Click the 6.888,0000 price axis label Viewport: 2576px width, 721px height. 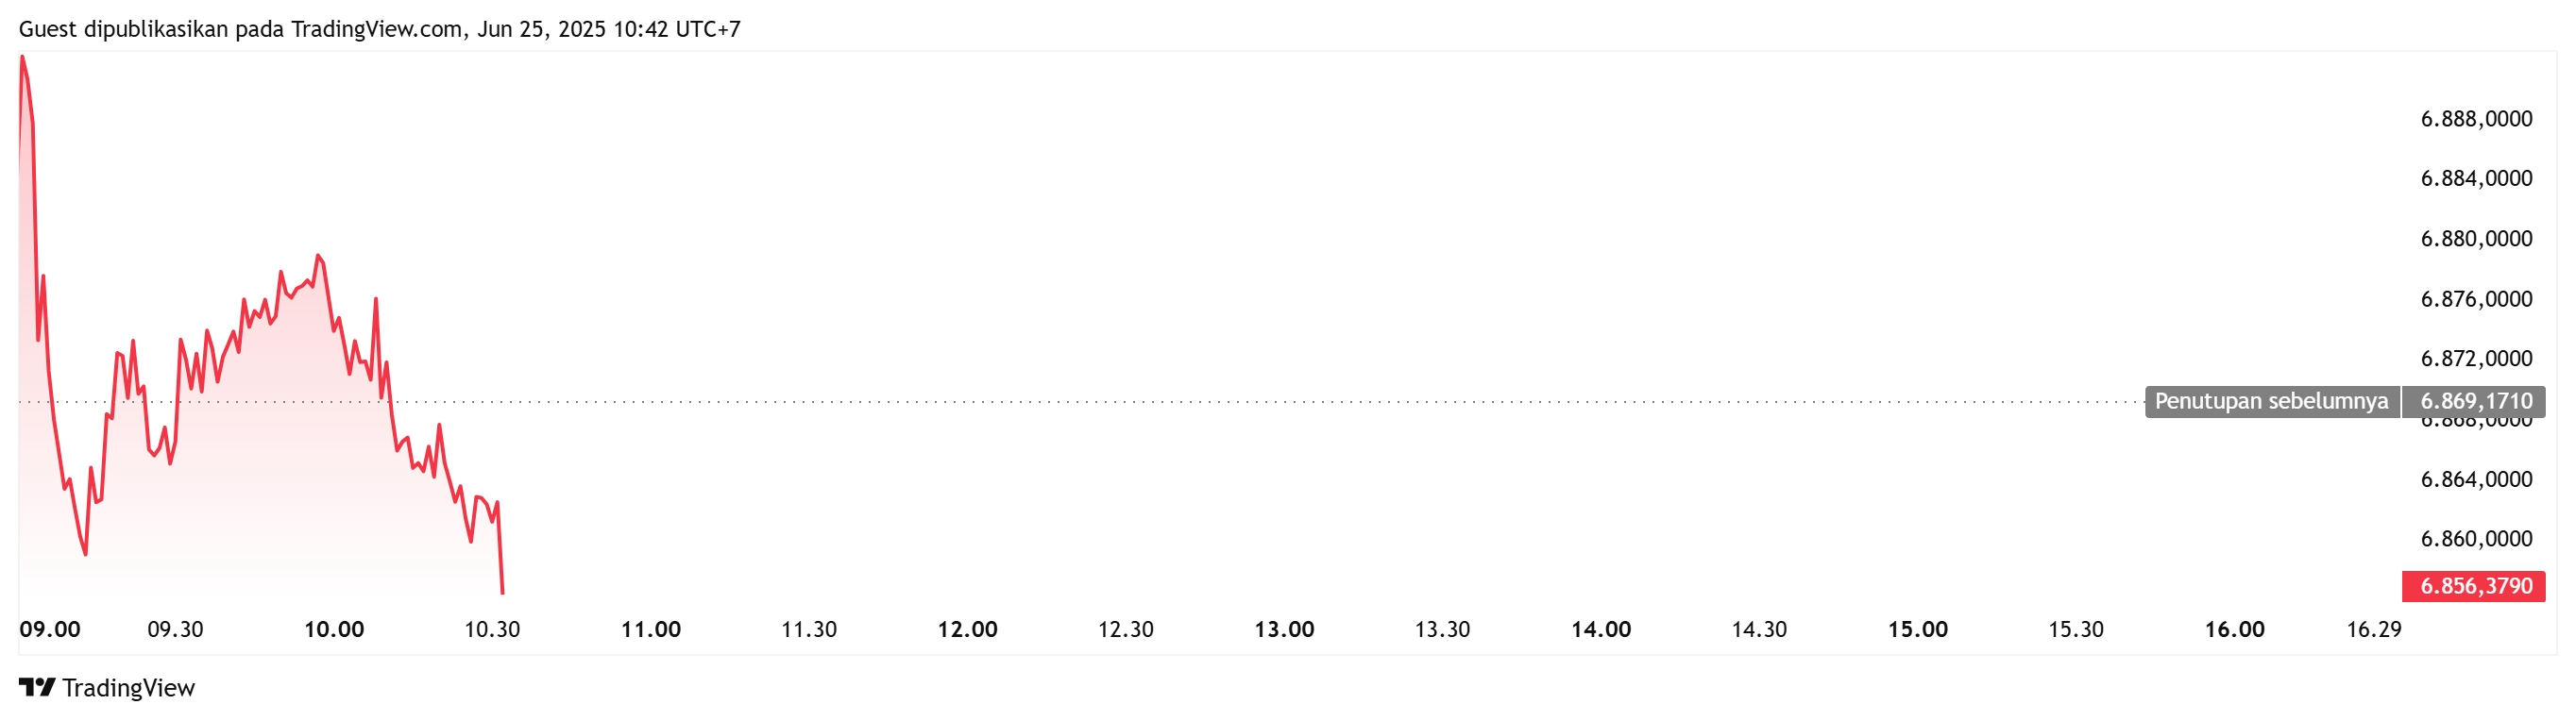pyautogui.click(x=2476, y=119)
